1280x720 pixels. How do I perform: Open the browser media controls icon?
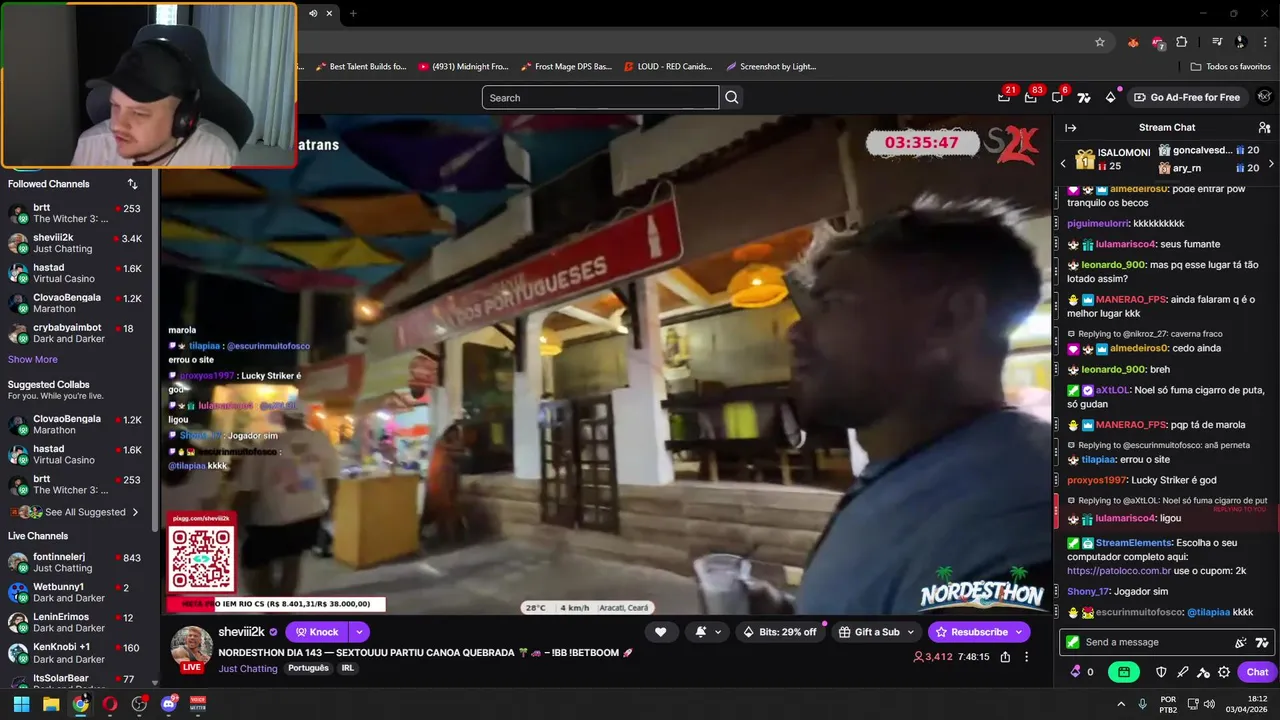click(1217, 42)
